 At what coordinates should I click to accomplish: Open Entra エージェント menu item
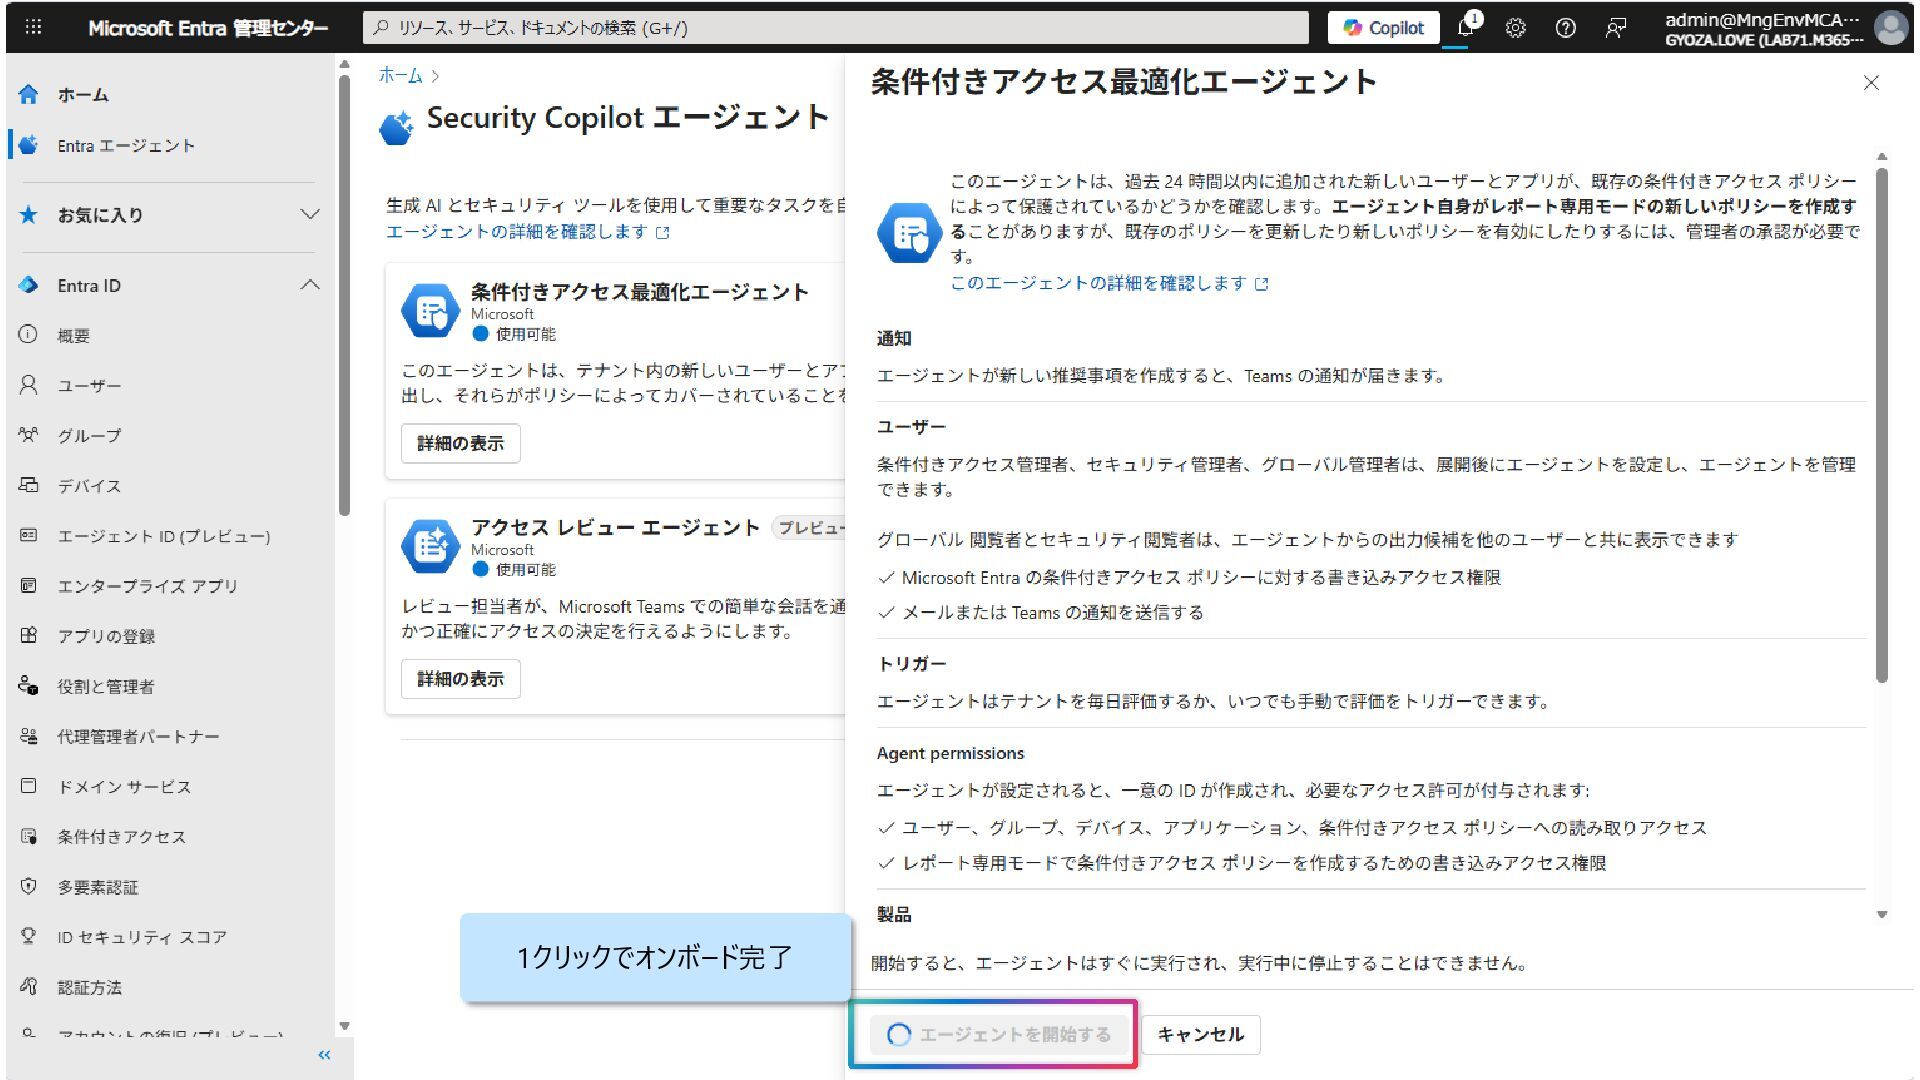click(125, 146)
